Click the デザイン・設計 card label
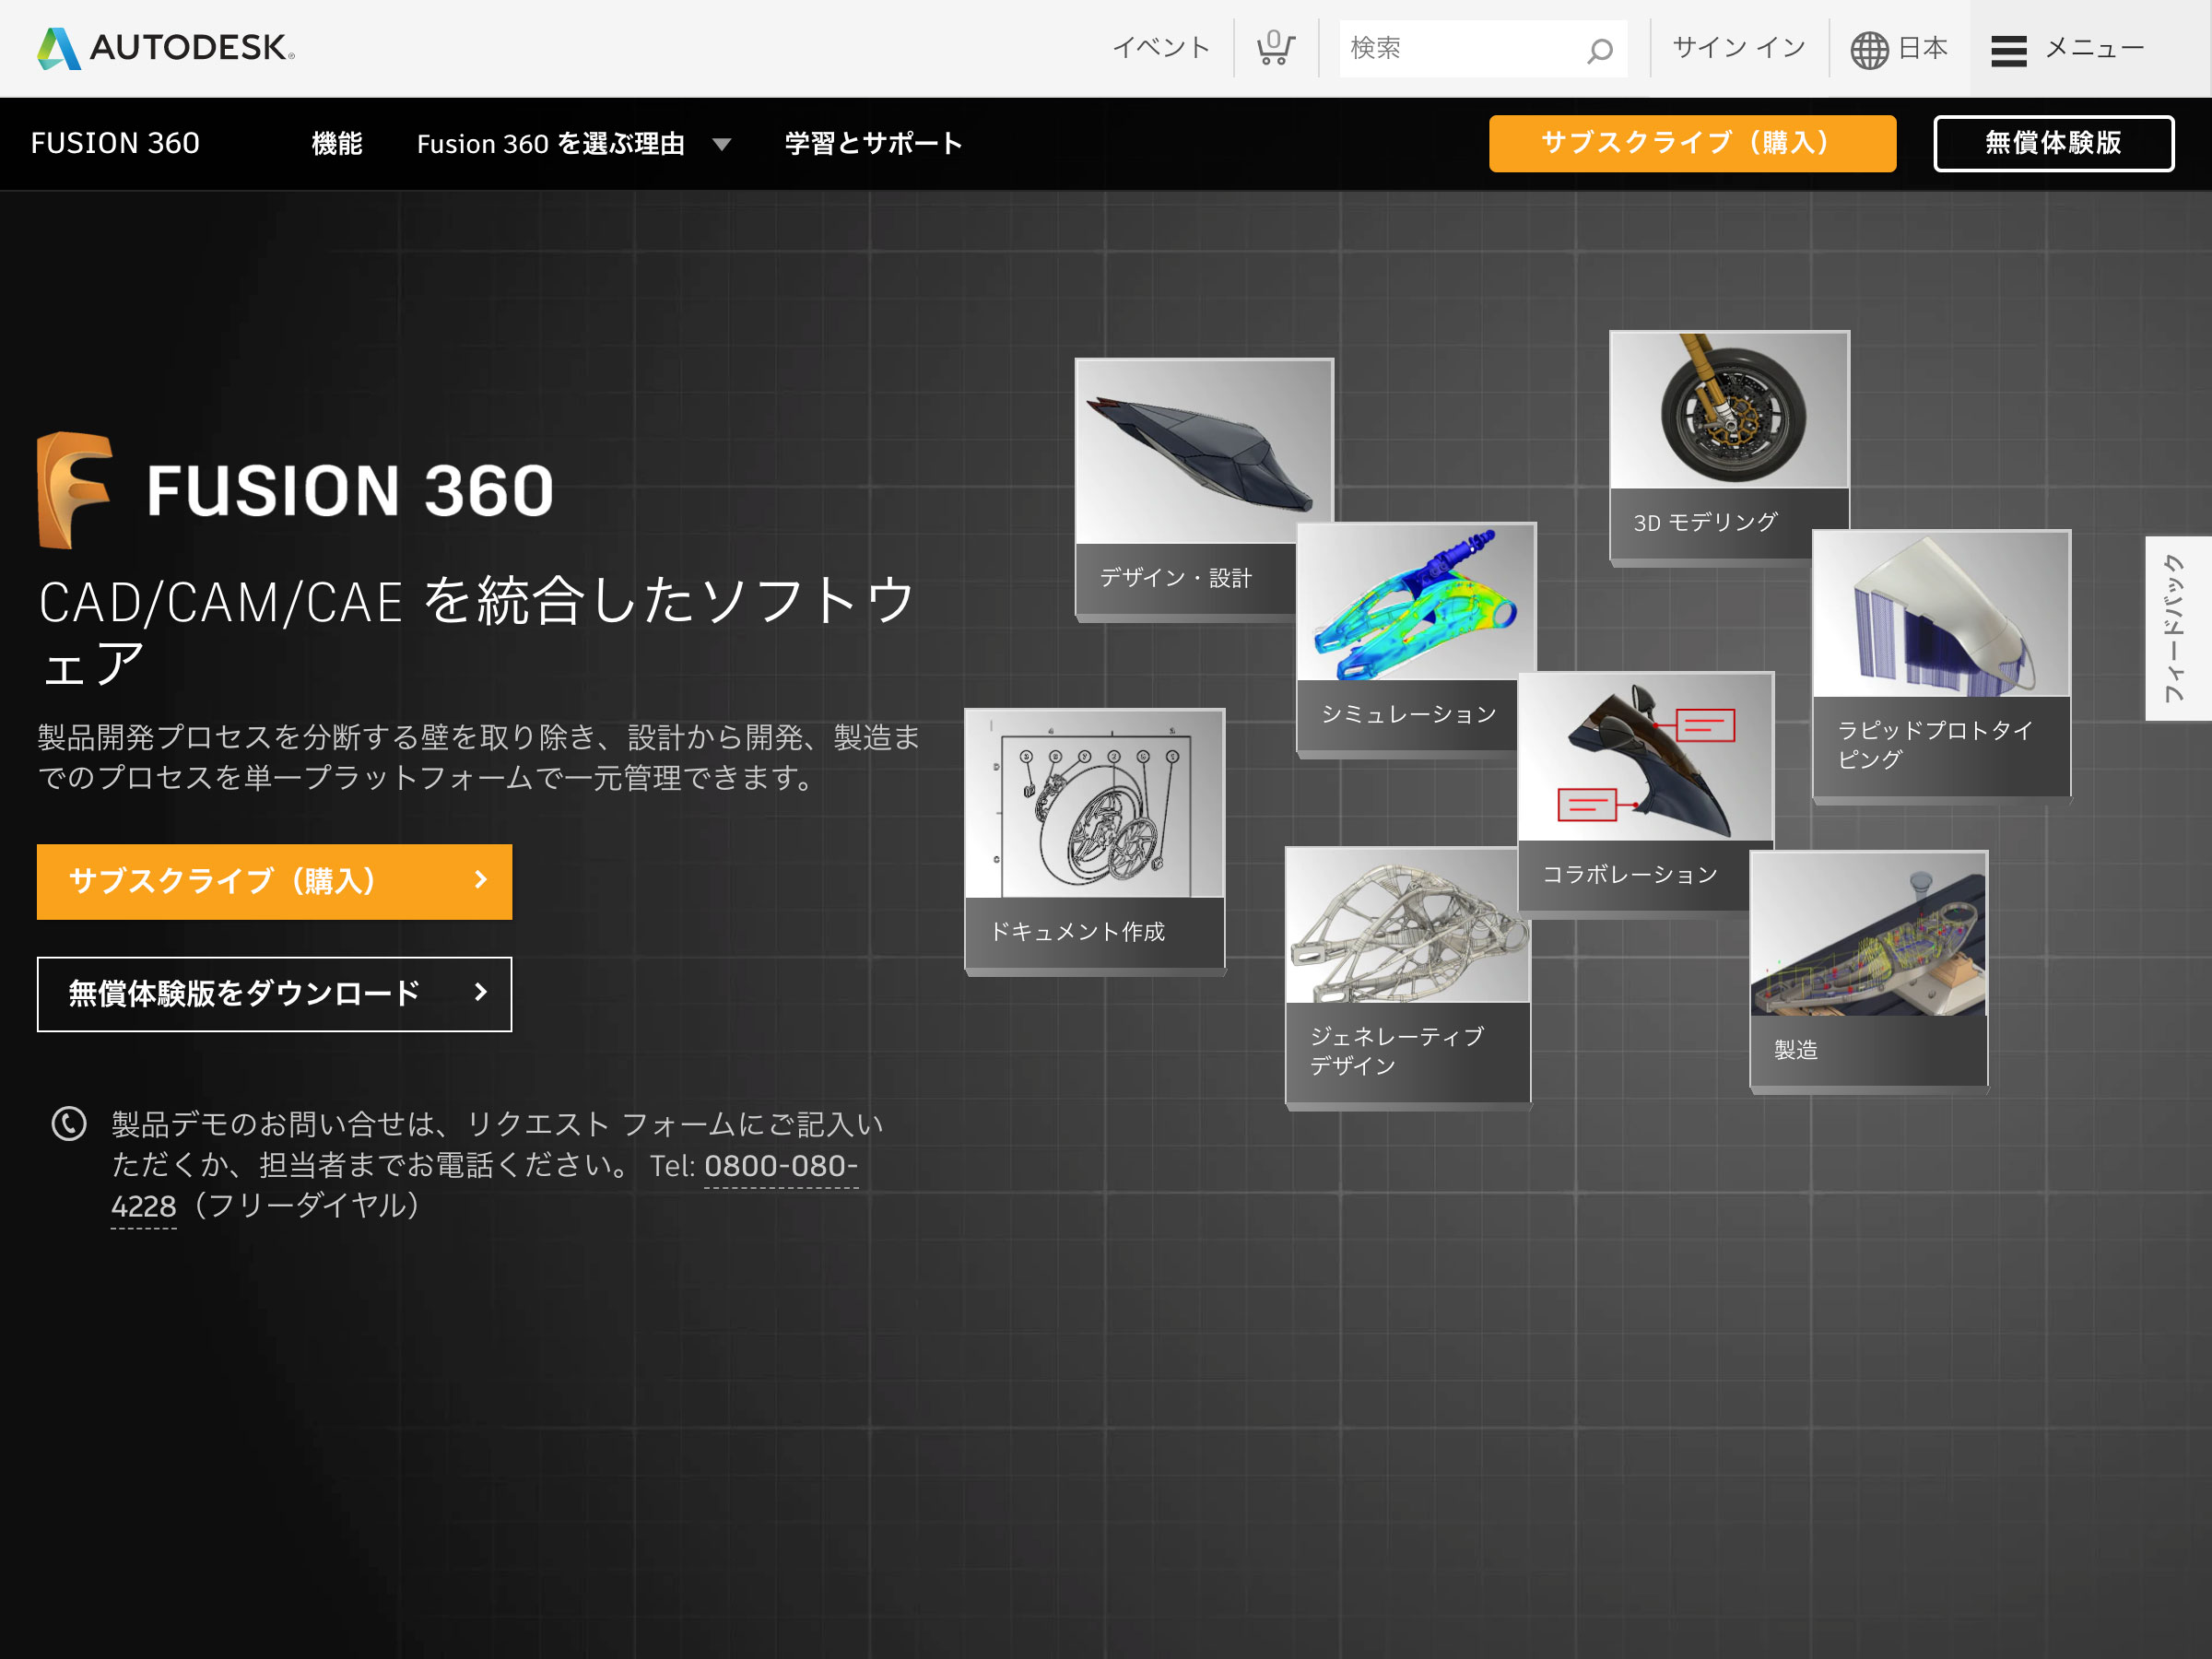Screen dimensions: 2212x1659 [x=1175, y=578]
